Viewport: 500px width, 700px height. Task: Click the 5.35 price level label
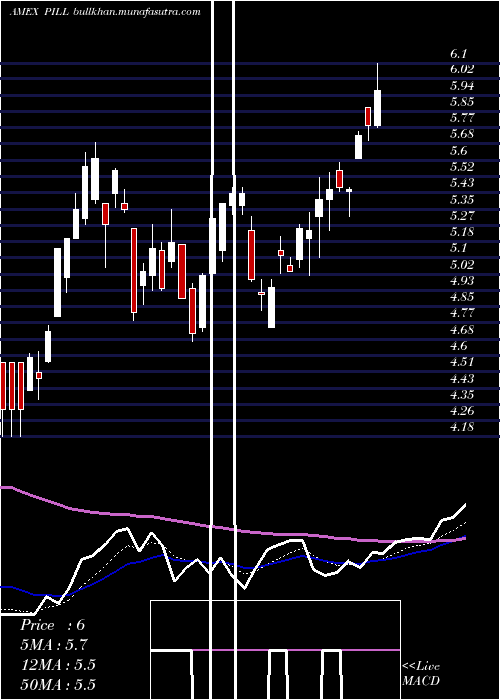click(462, 199)
